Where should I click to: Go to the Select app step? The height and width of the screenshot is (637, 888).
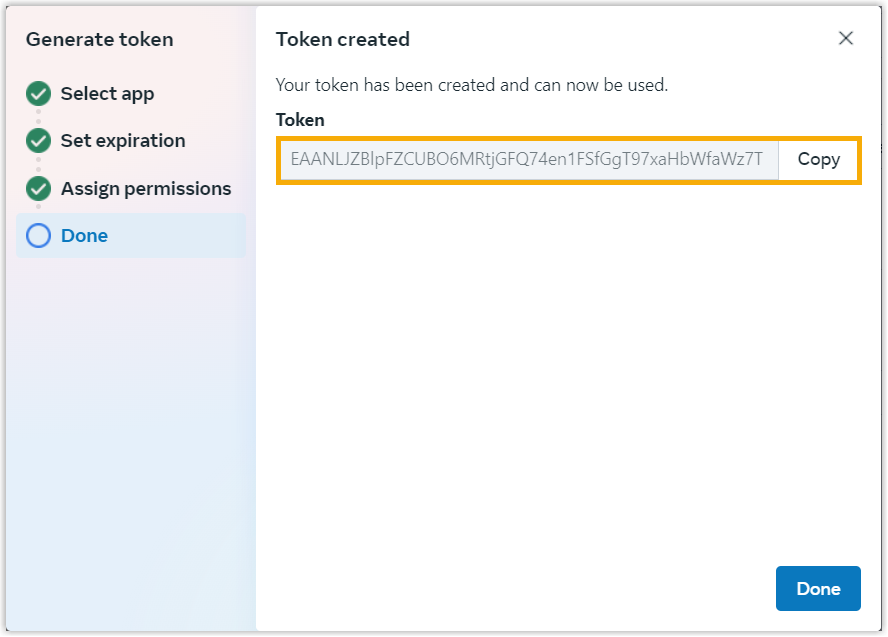pyautogui.click(x=107, y=94)
